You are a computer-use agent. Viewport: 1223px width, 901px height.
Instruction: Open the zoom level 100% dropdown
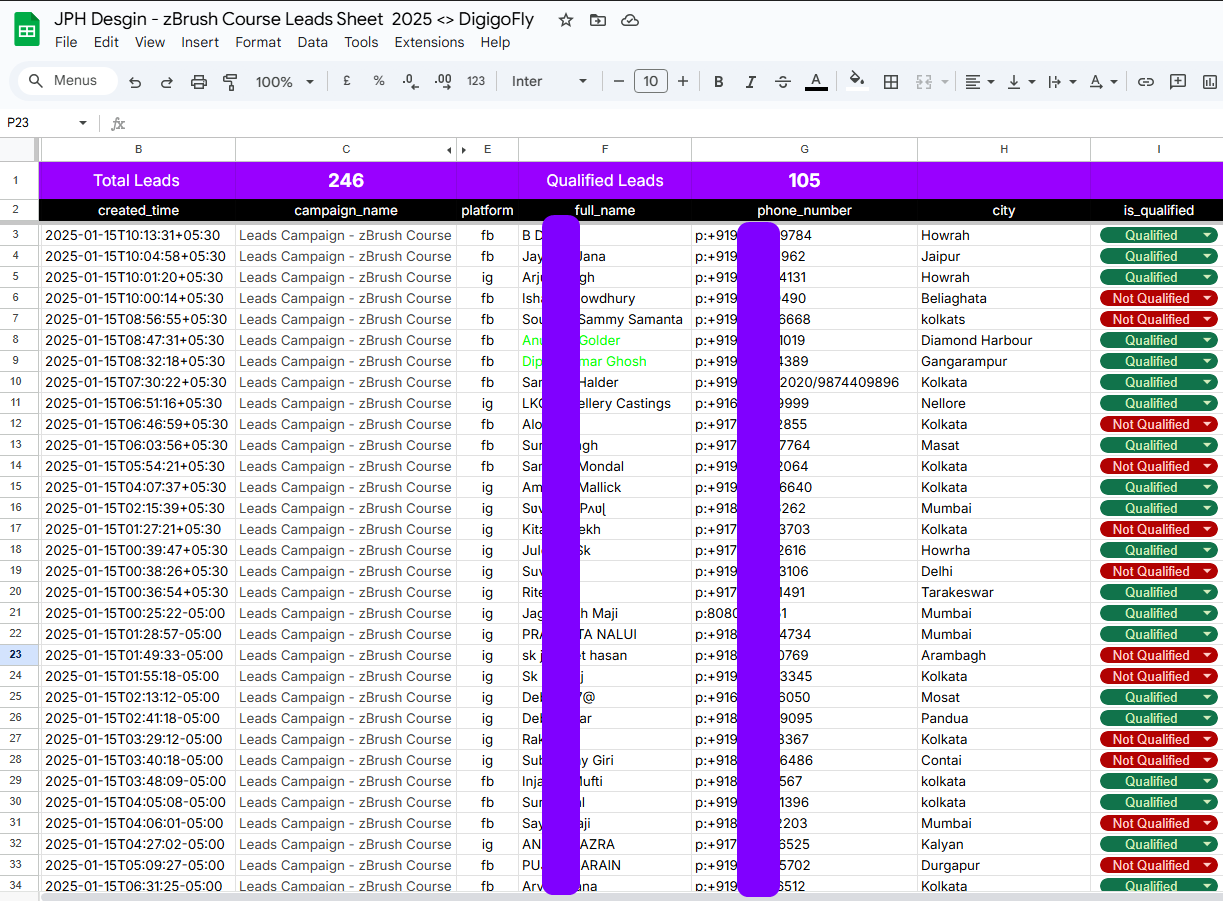pos(284,82)
